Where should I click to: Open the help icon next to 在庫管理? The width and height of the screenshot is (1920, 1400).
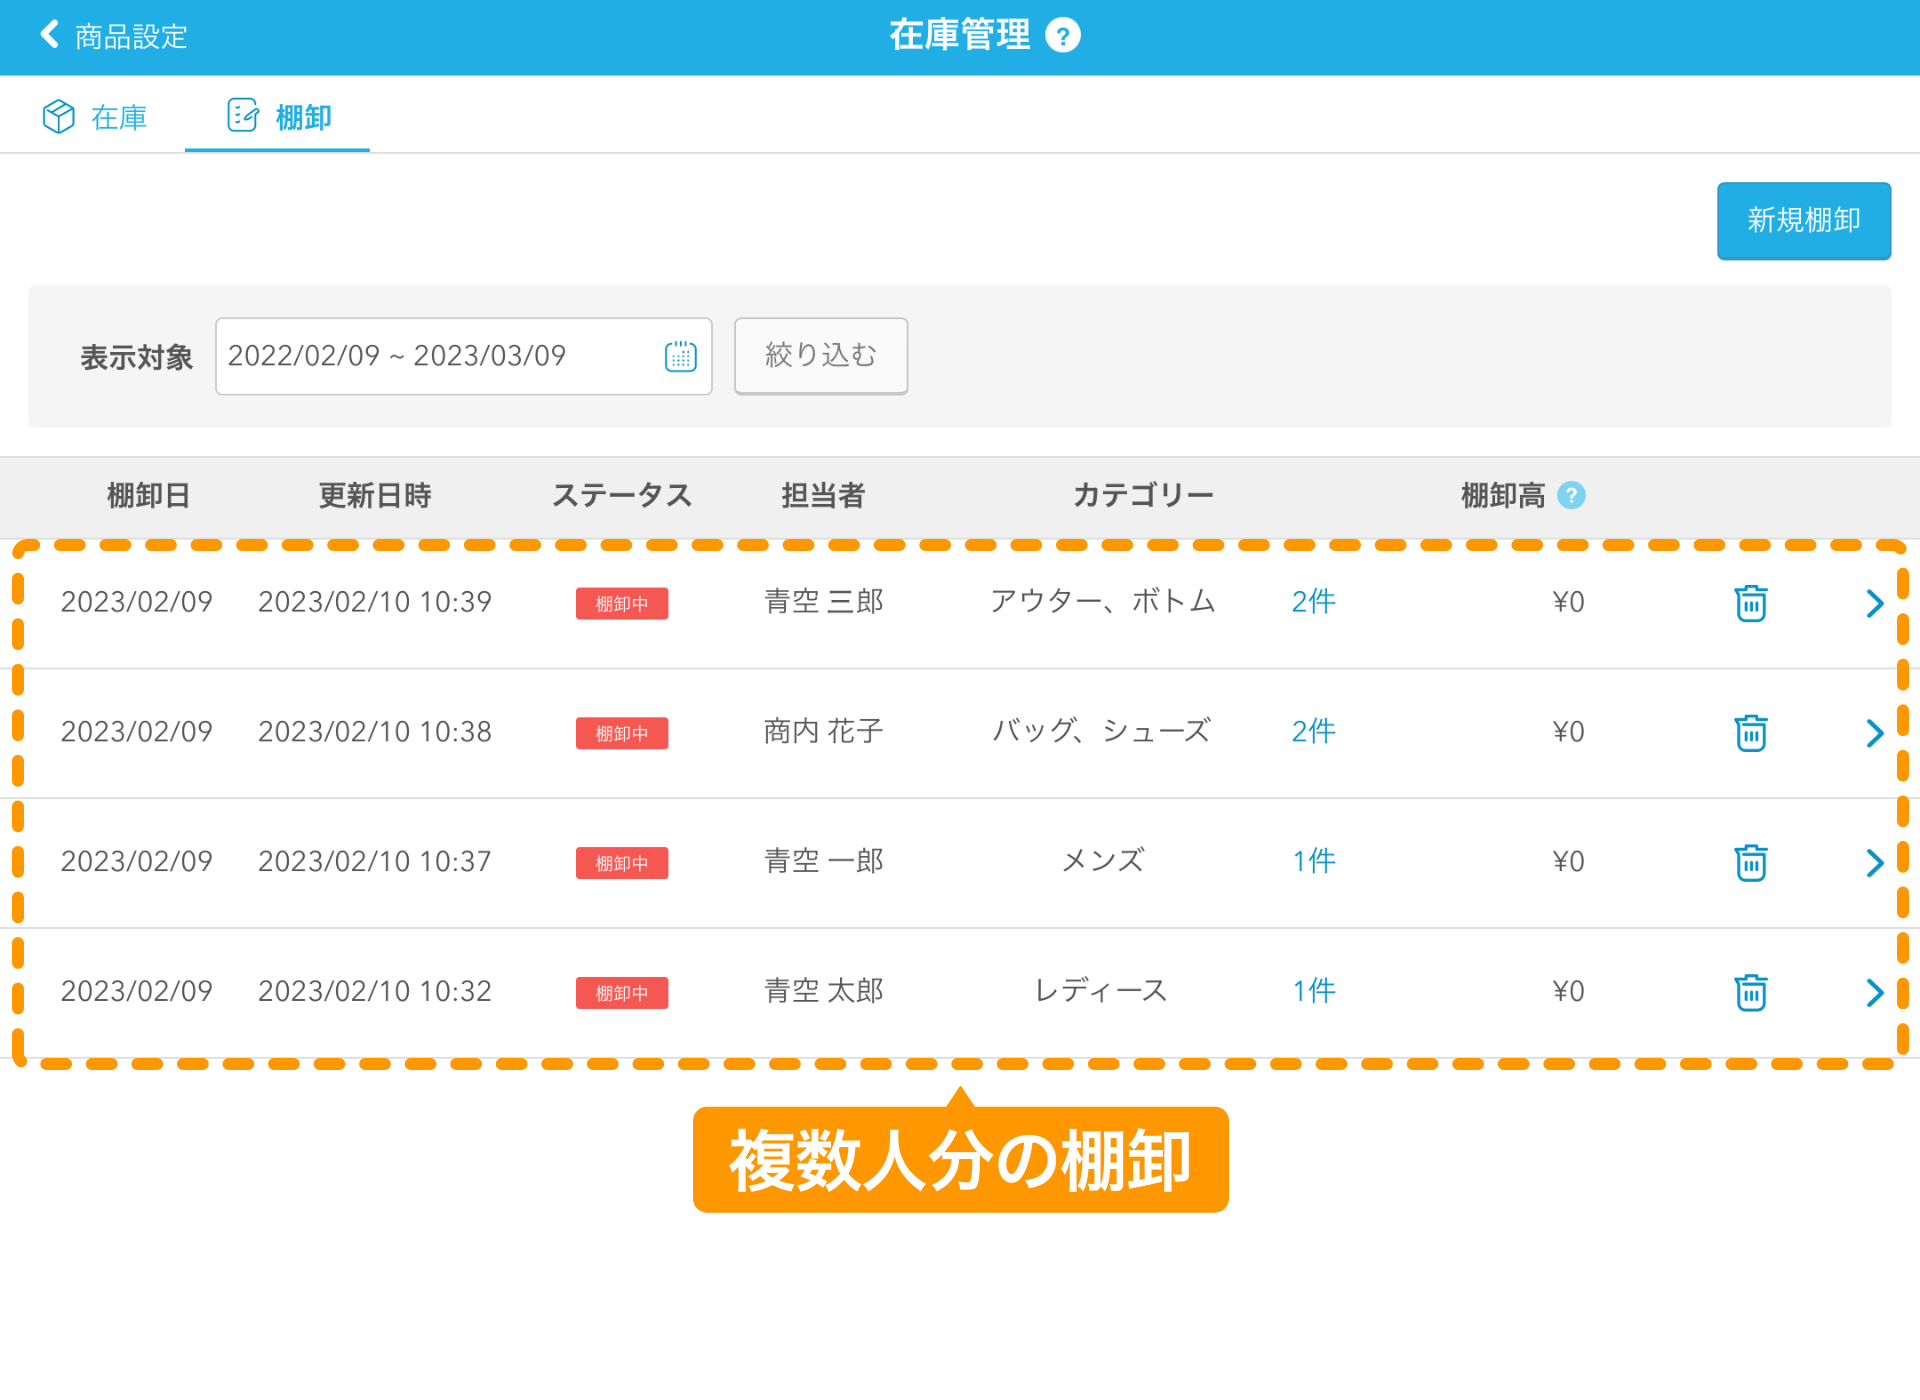(1063, 36)
